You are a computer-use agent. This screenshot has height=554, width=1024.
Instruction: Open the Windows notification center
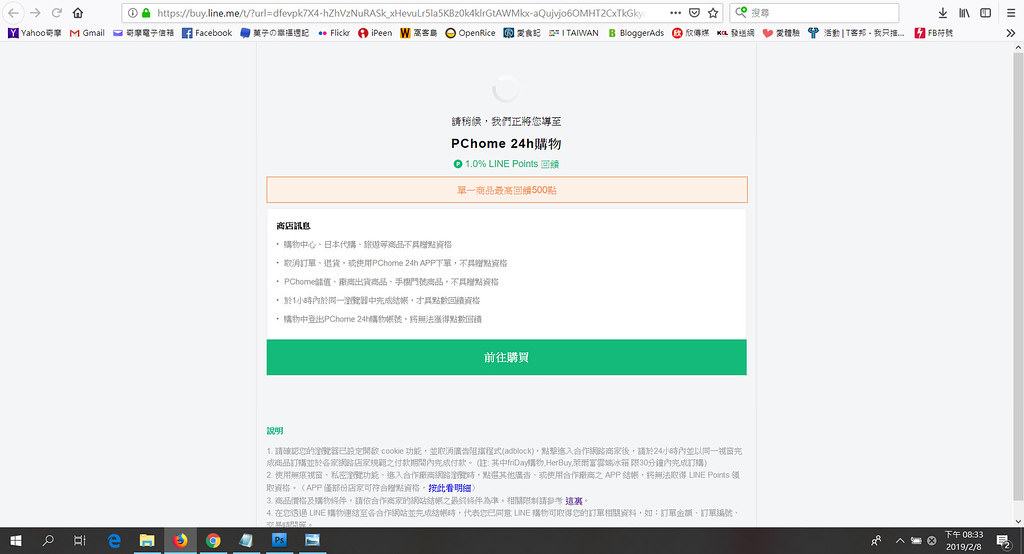click(1003, 540)
